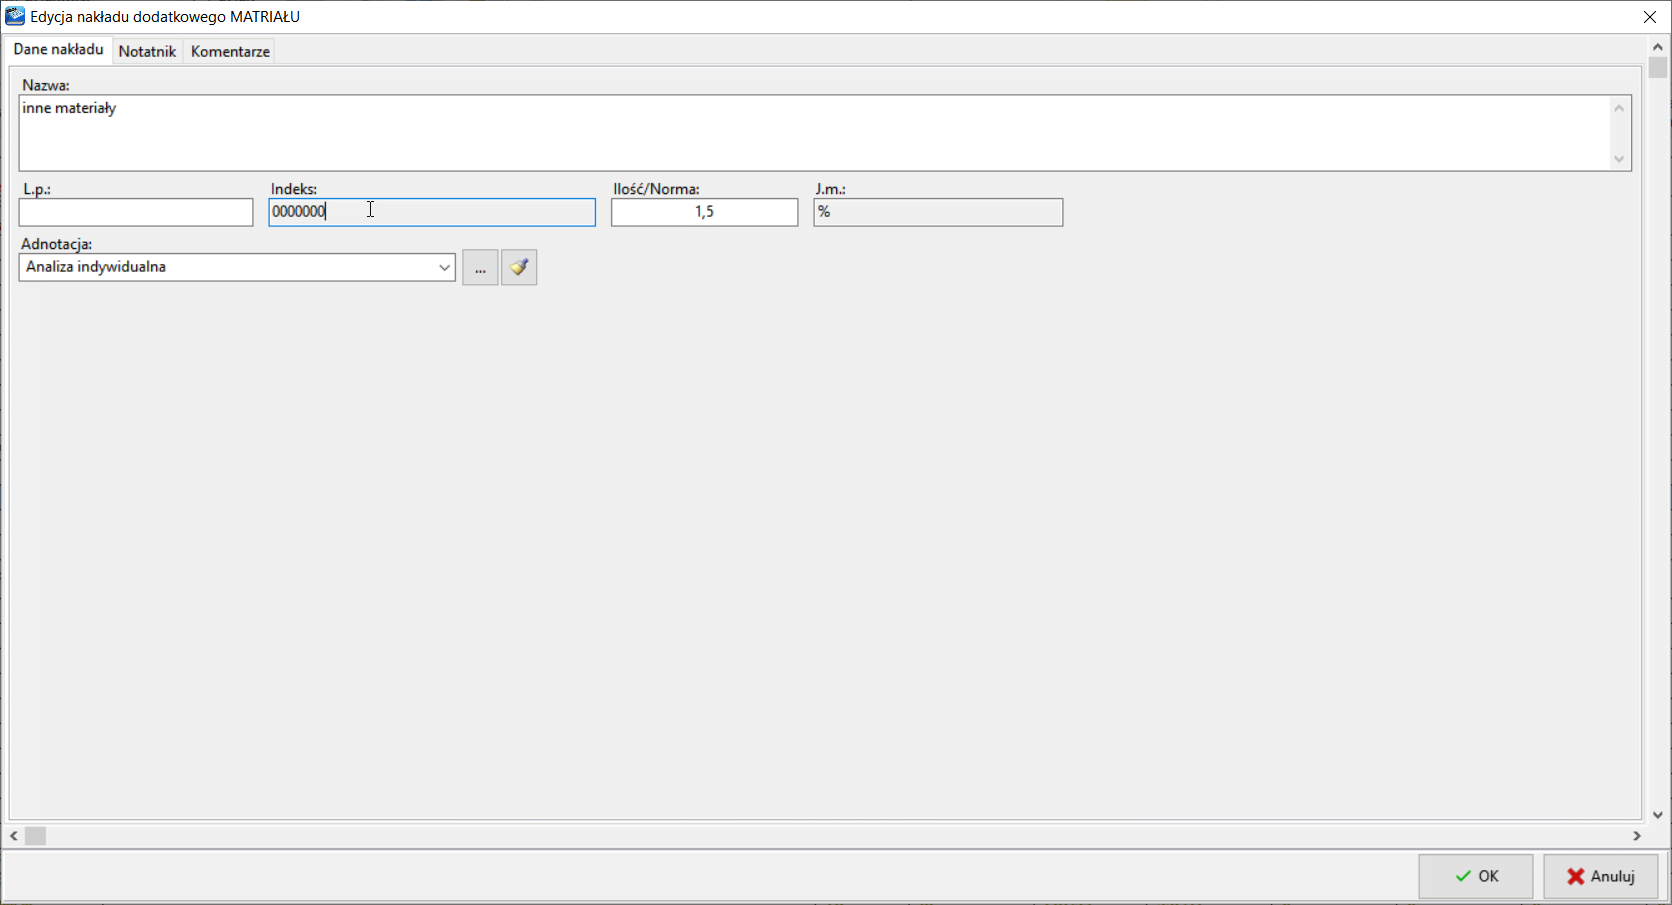Click the L.p. input field
Viewport: 1672px width, 905px height.
coord(136,212)
